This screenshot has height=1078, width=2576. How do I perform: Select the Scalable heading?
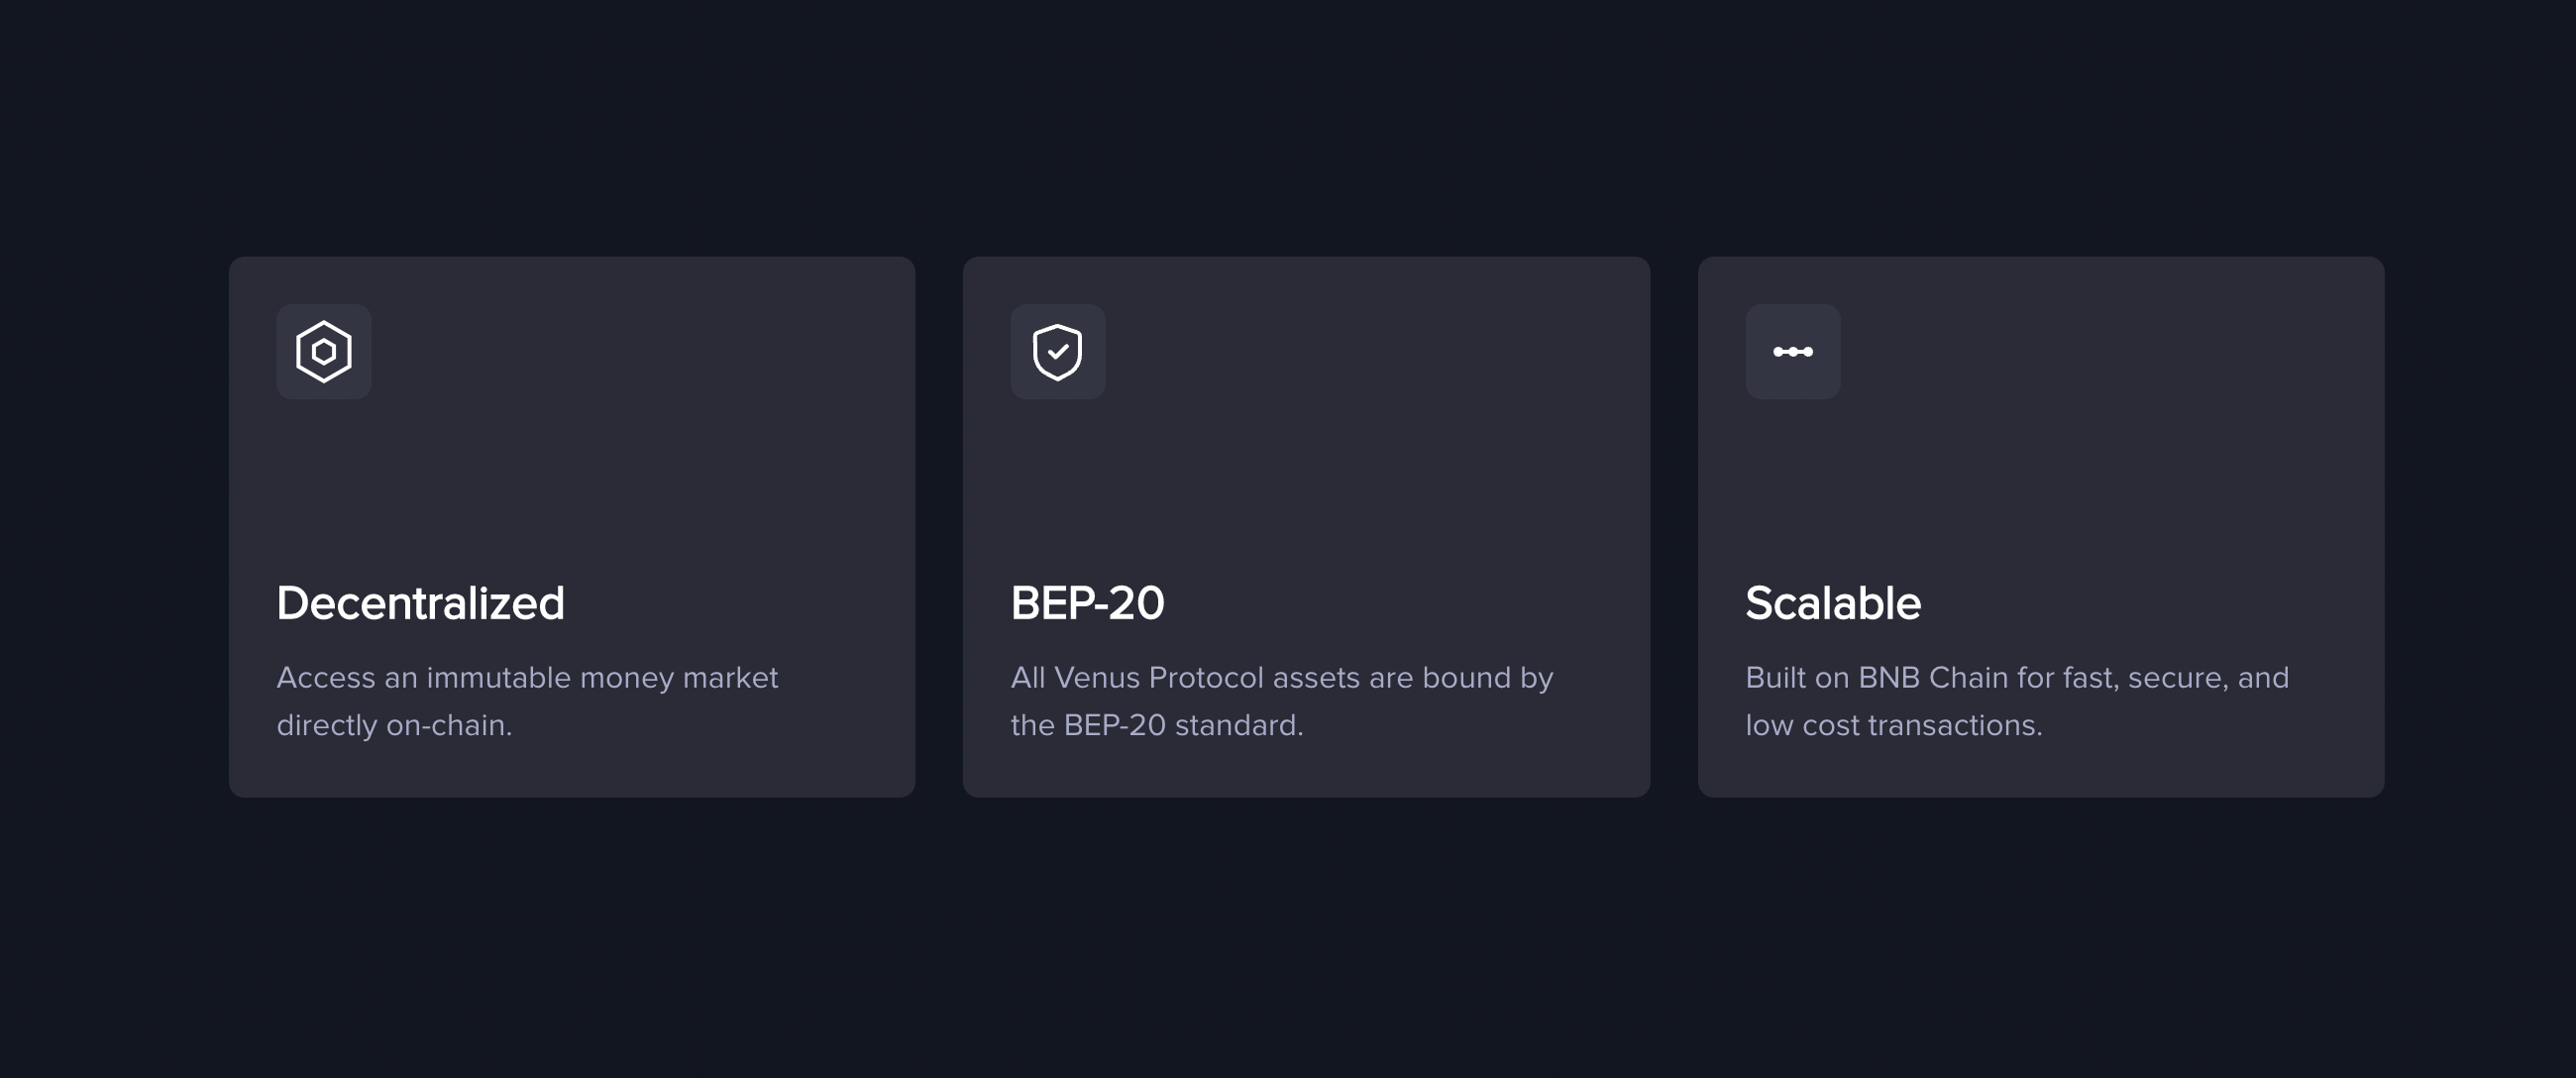1833,603
